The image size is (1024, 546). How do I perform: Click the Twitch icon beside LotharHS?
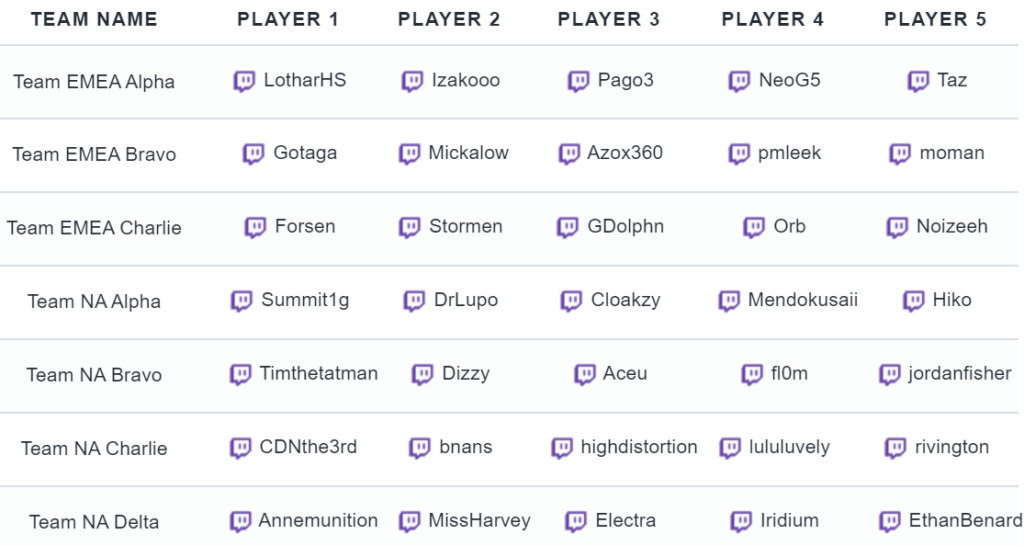click(x=244, y=82)
